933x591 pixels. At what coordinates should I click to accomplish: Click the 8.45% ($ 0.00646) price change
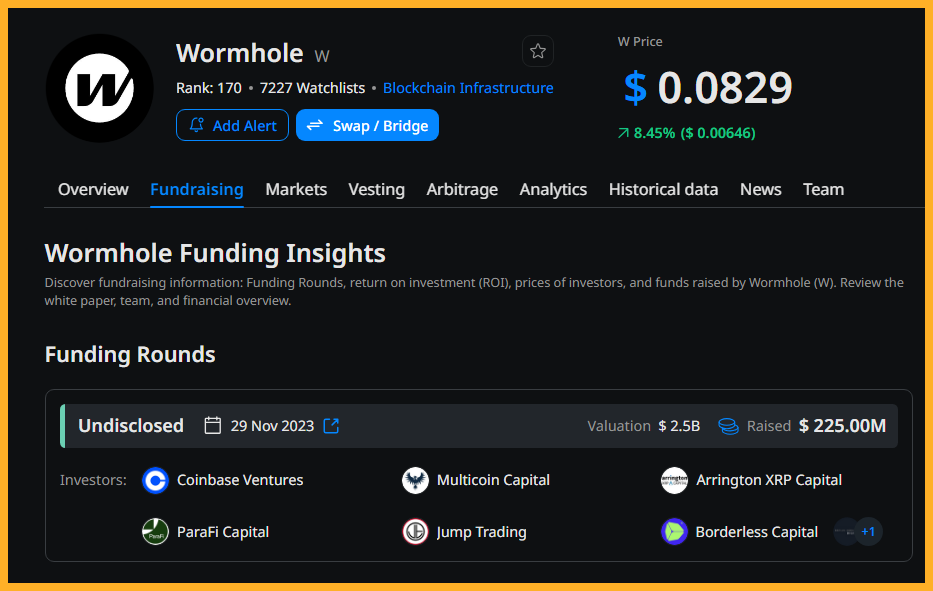694,133
